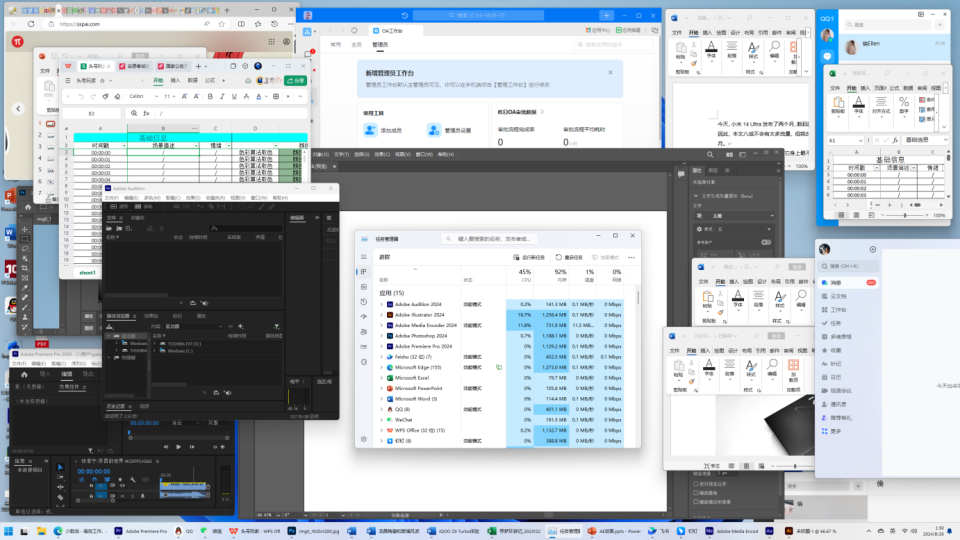Screen dimensions: 960x540
Task: Open Details page in Task Manager sidebar
Action: 364,347
